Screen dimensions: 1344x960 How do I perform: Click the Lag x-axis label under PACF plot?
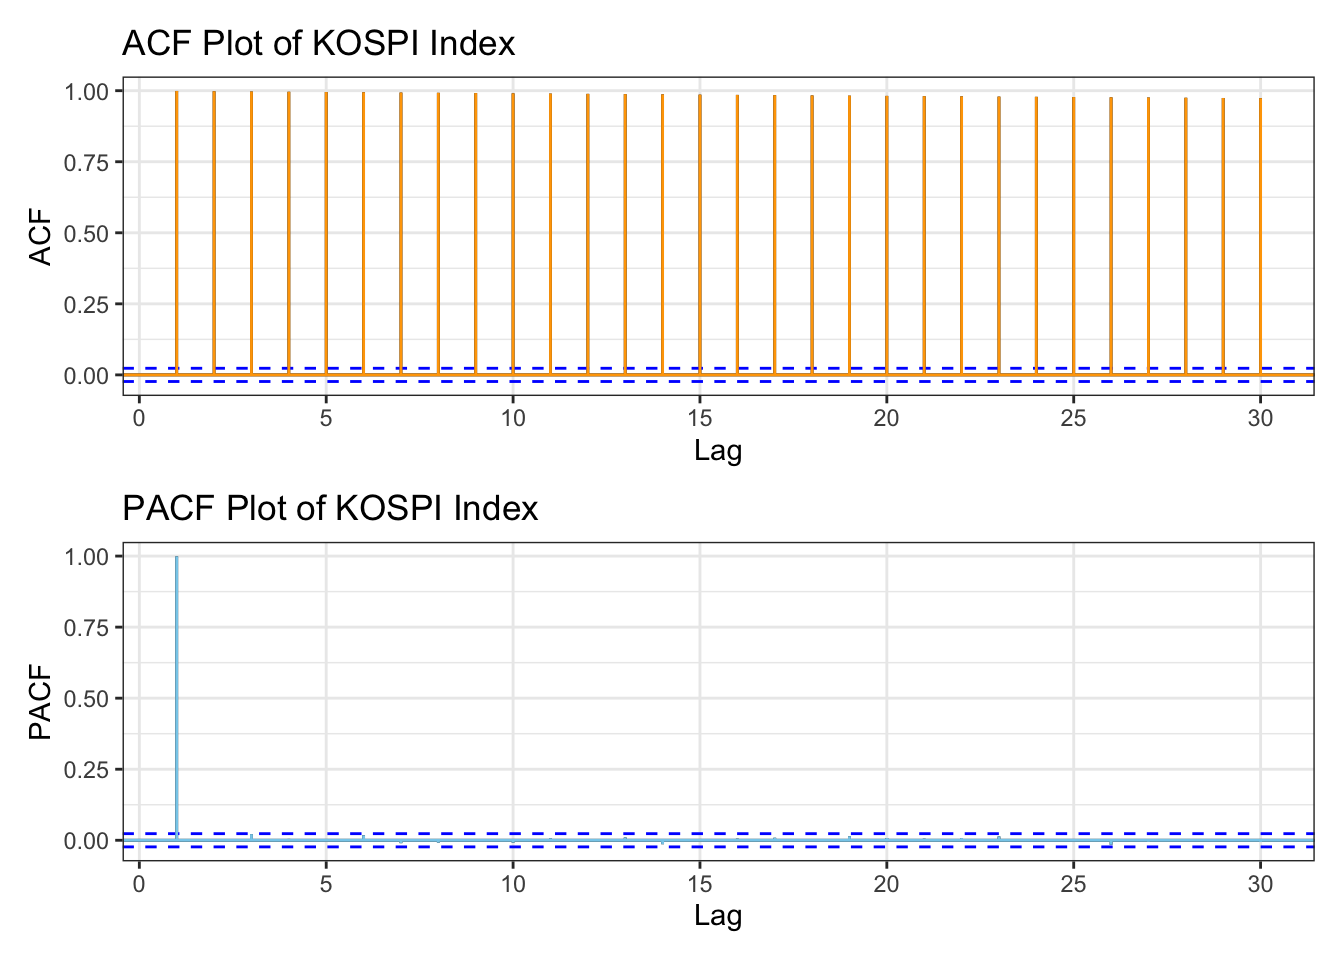tap(717, 915)
